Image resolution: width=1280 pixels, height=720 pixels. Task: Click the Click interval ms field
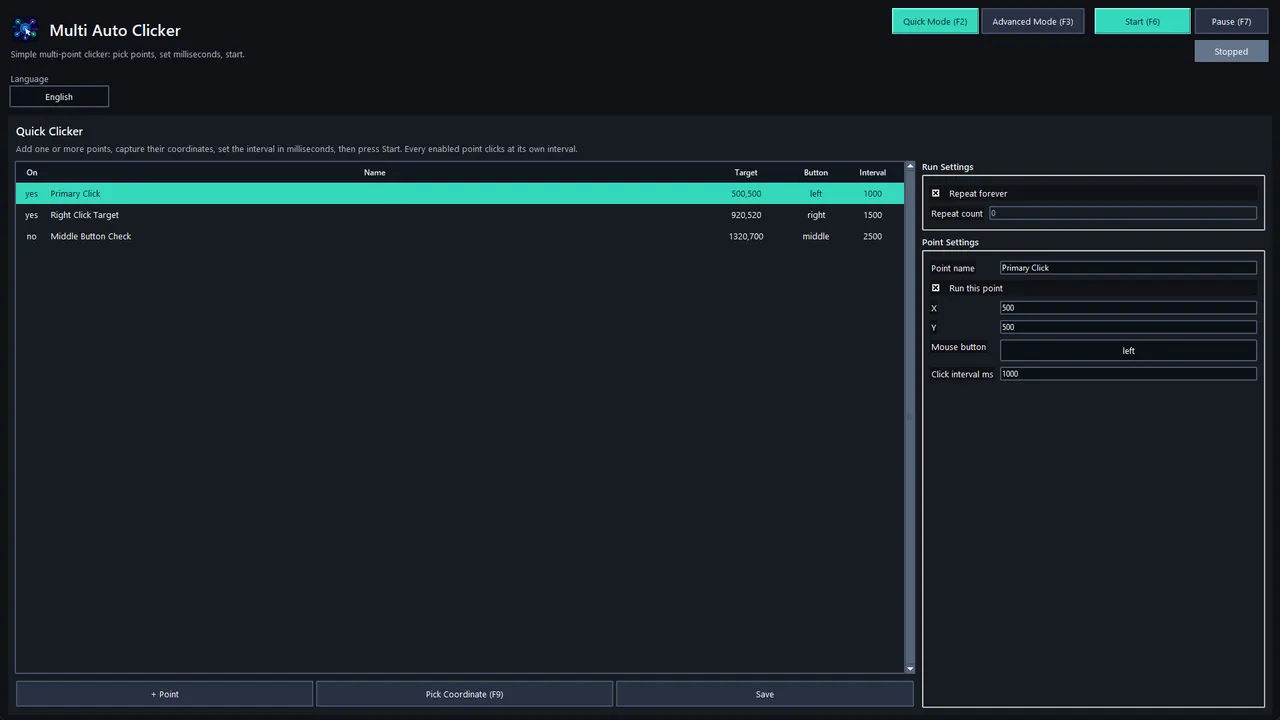coord(1128,374)
